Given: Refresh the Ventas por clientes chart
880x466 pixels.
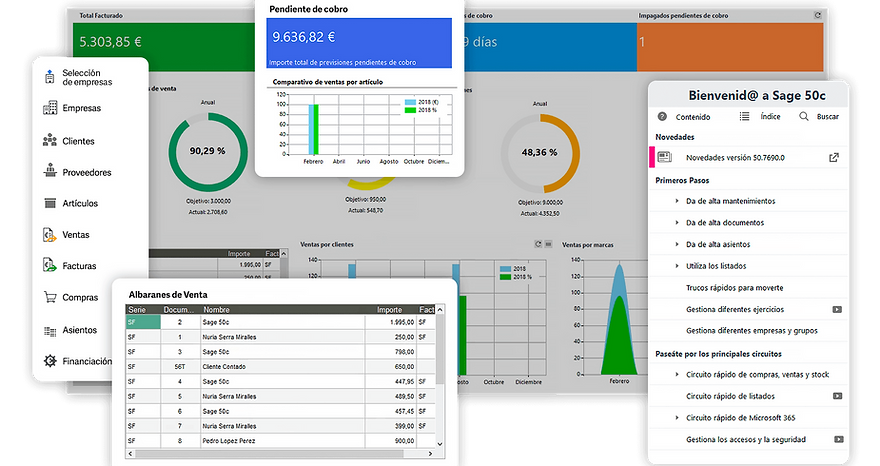Looking at the screenshot, I should coord(538,244).
